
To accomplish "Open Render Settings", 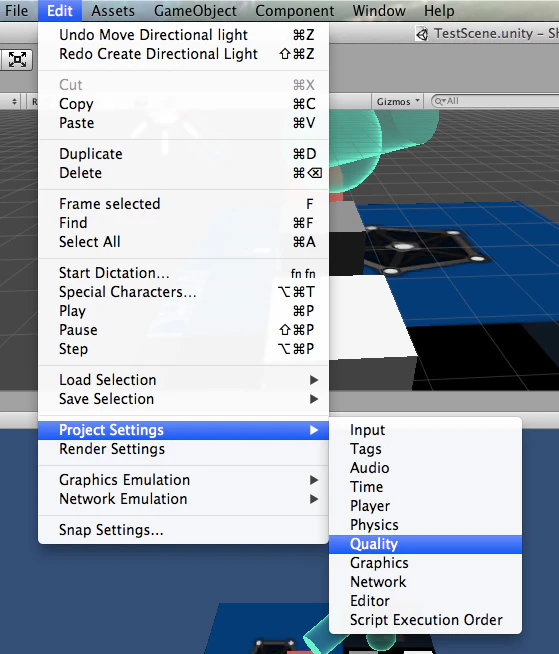I will pyautogui.click(x=184, y=449).
